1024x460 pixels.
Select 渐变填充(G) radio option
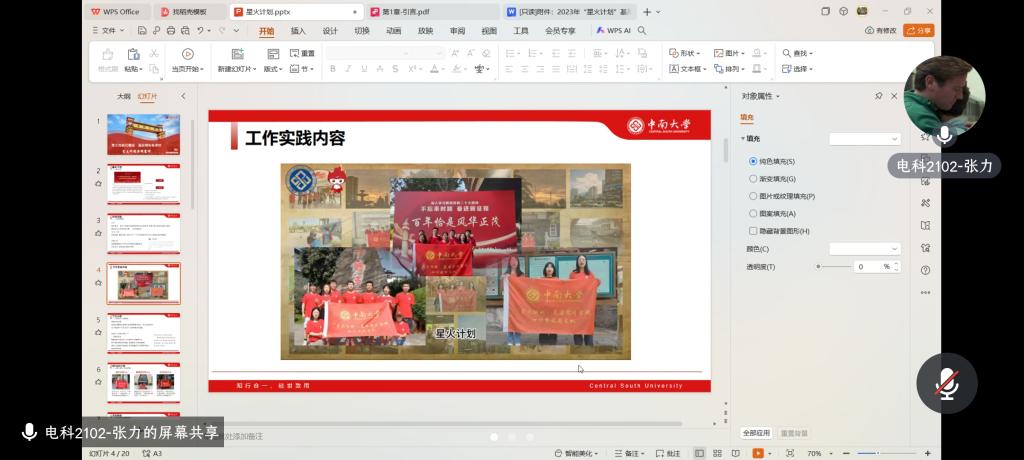pos(753,178)
